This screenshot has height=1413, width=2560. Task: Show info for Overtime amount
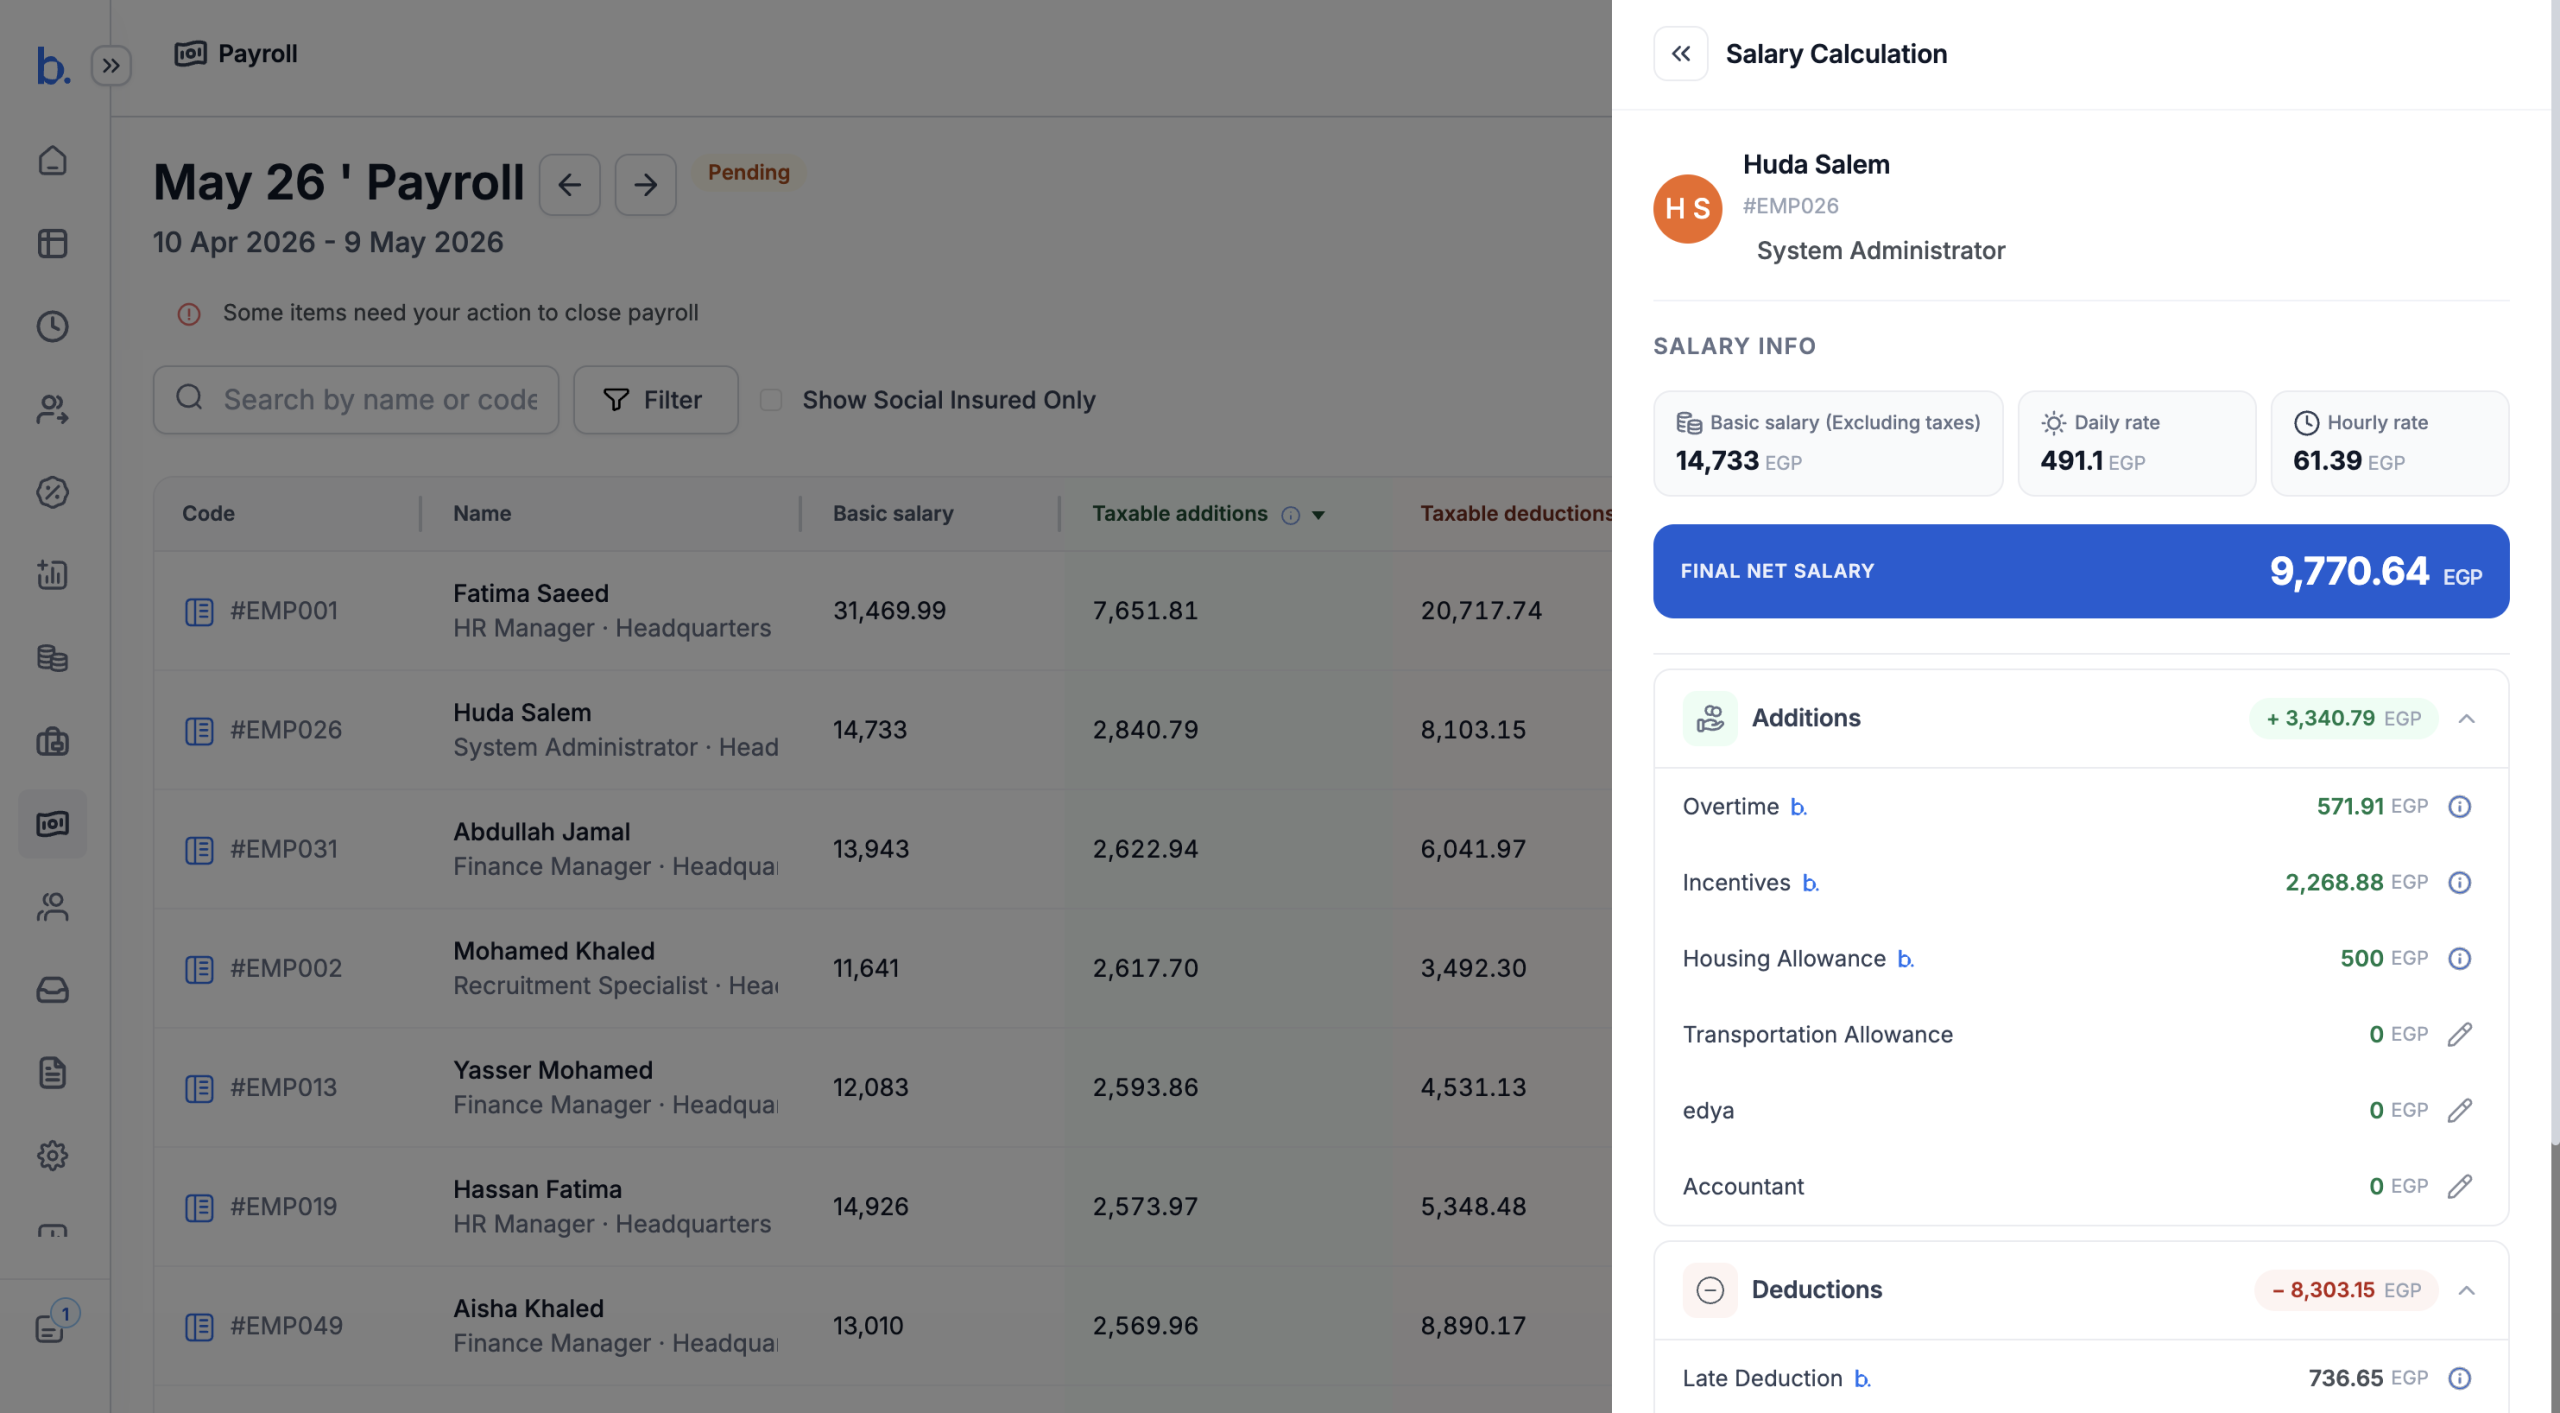click(x=2460, y=806)
